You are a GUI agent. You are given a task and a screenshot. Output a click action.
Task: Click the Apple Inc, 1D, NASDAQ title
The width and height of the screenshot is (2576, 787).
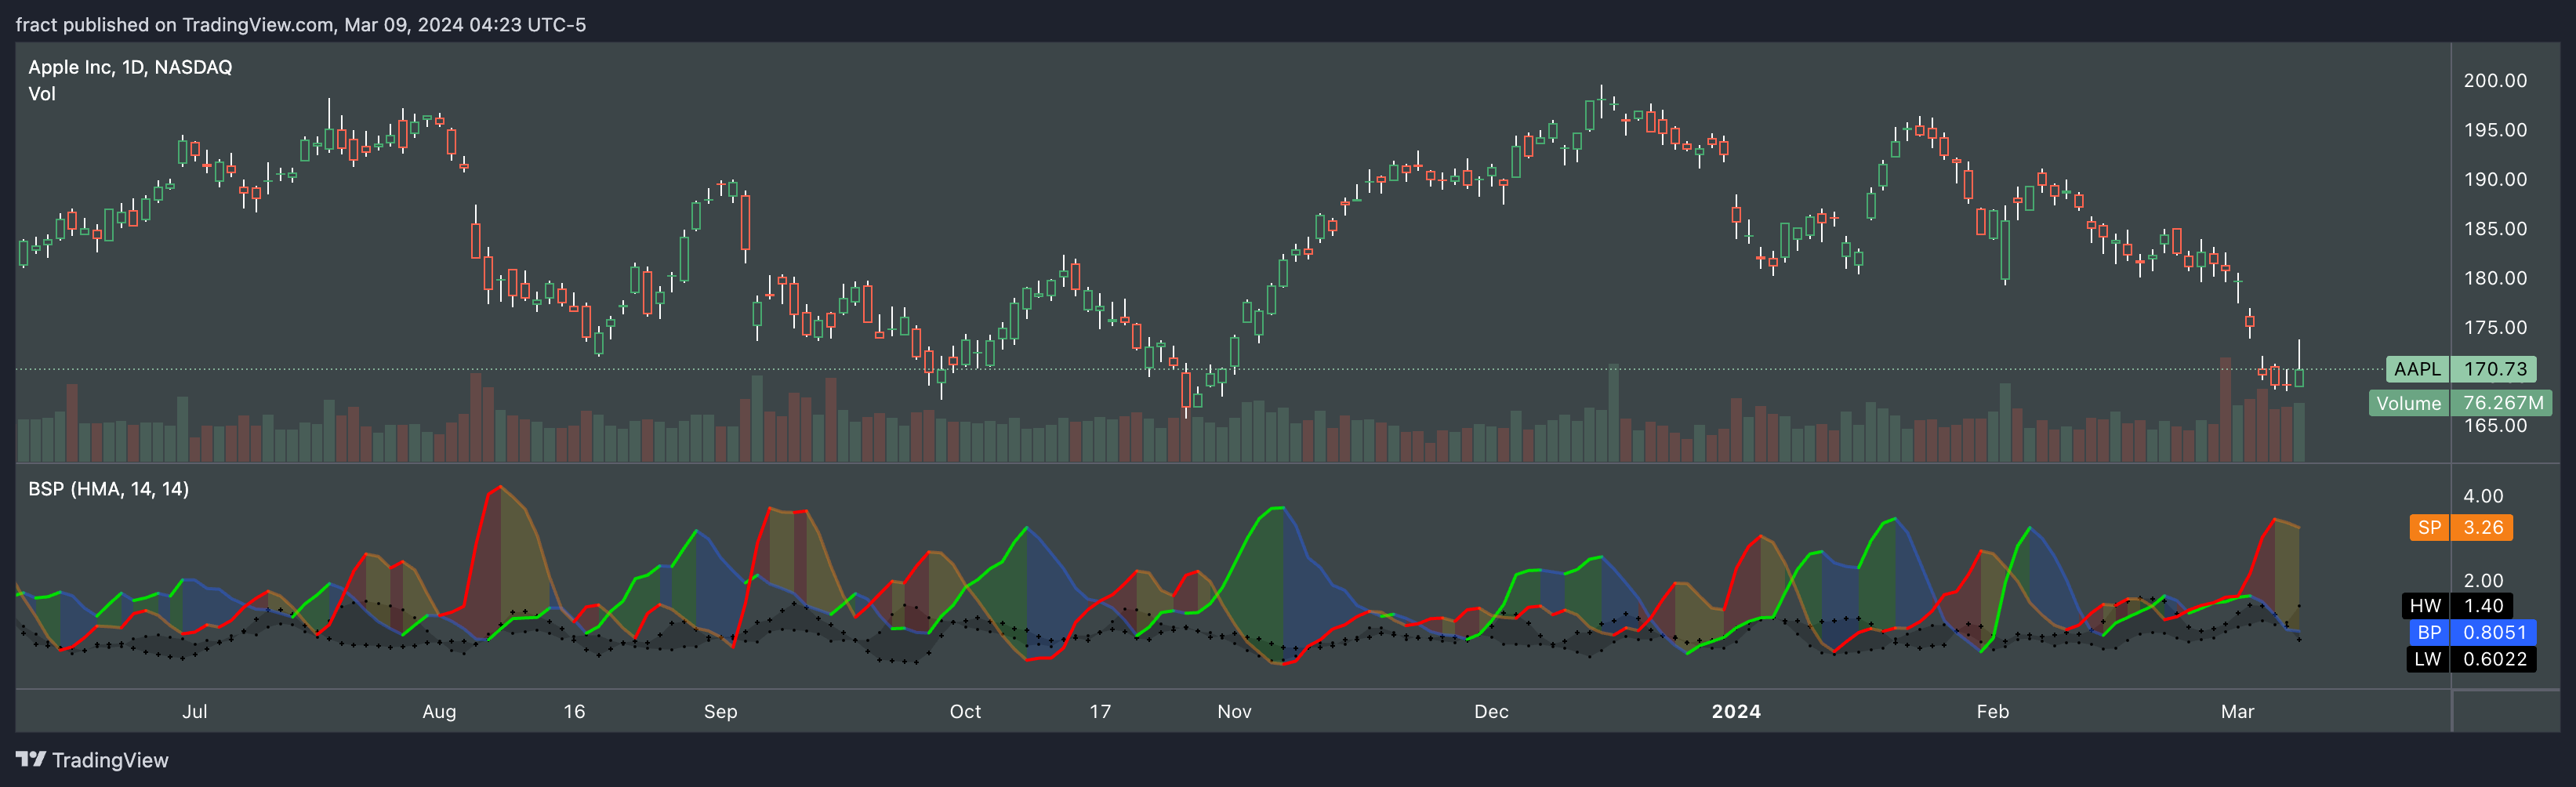click(130, 67)
